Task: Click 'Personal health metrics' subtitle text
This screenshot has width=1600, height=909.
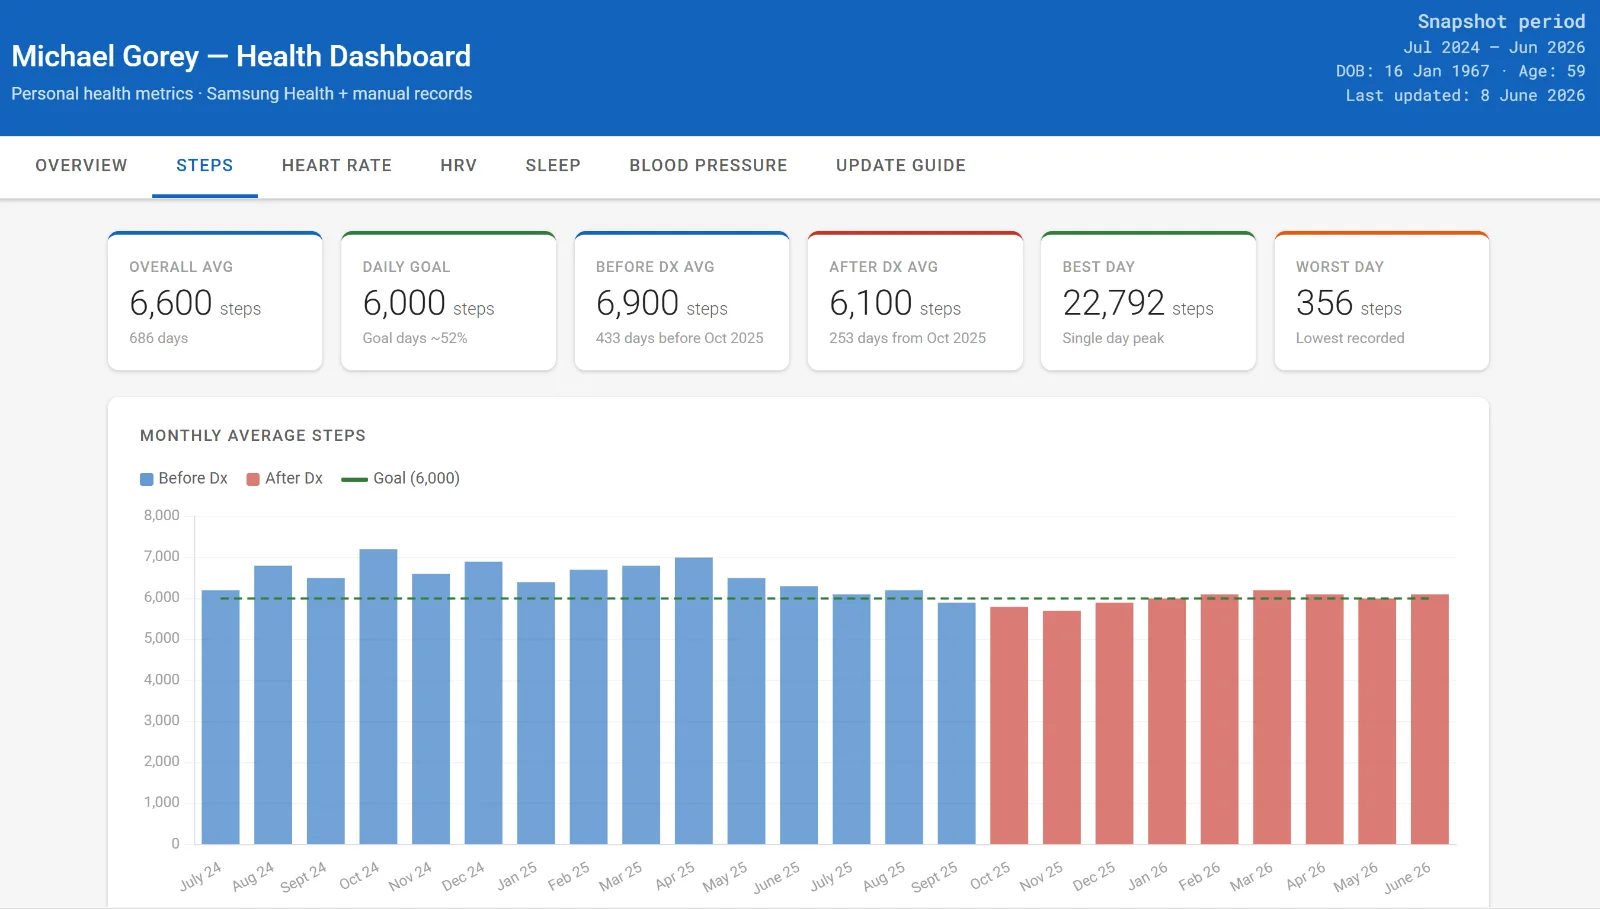Action: 102,94
